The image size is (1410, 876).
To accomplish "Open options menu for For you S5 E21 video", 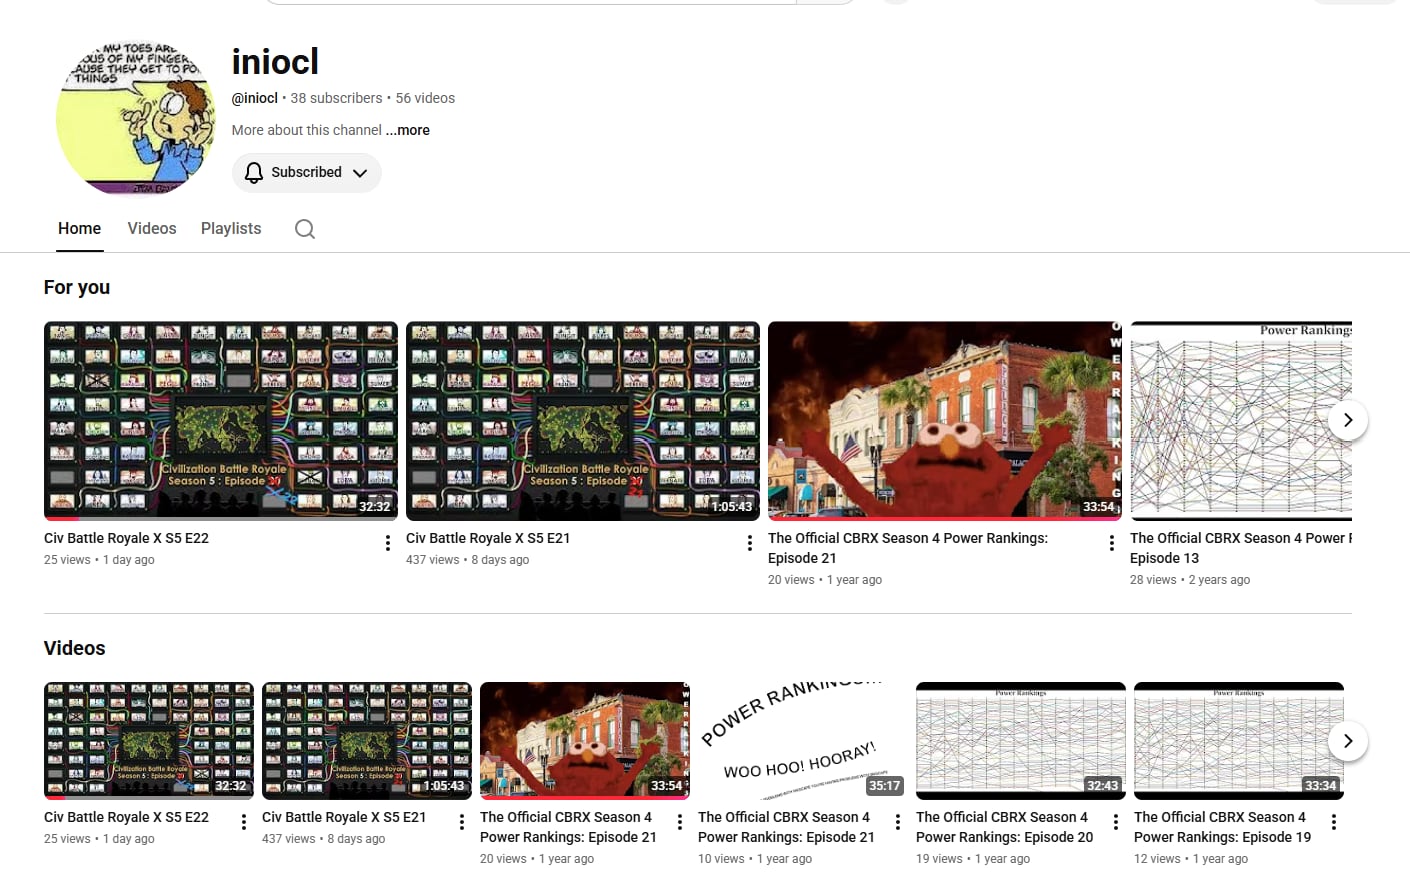I will tap(750, 543).
